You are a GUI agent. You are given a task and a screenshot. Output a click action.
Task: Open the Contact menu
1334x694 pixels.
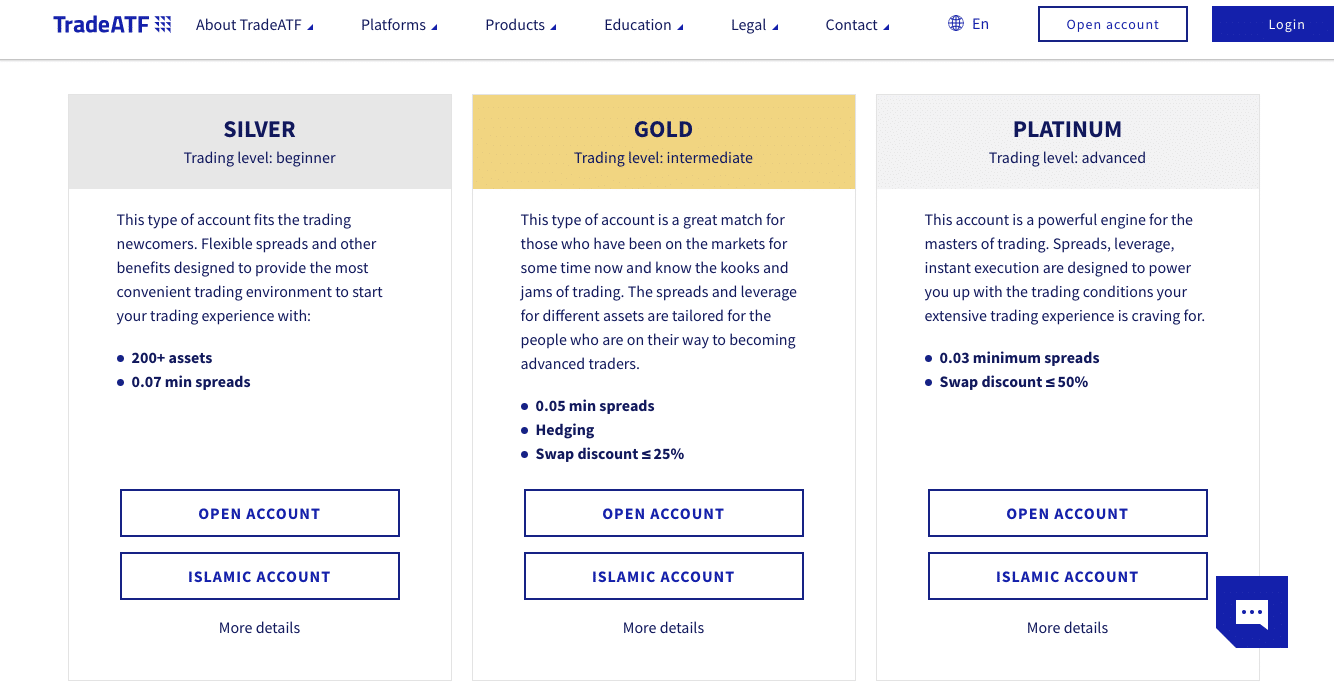857,25
